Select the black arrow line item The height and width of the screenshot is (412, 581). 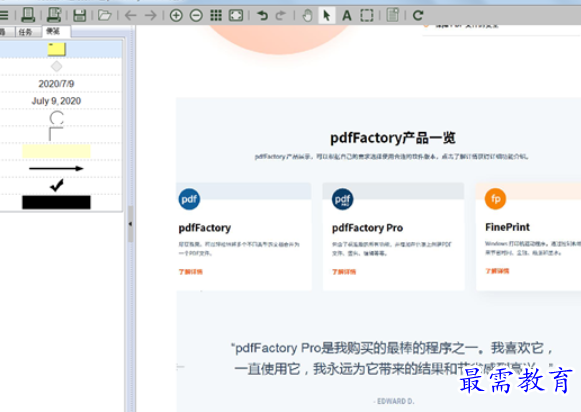[x=56, y=169]
